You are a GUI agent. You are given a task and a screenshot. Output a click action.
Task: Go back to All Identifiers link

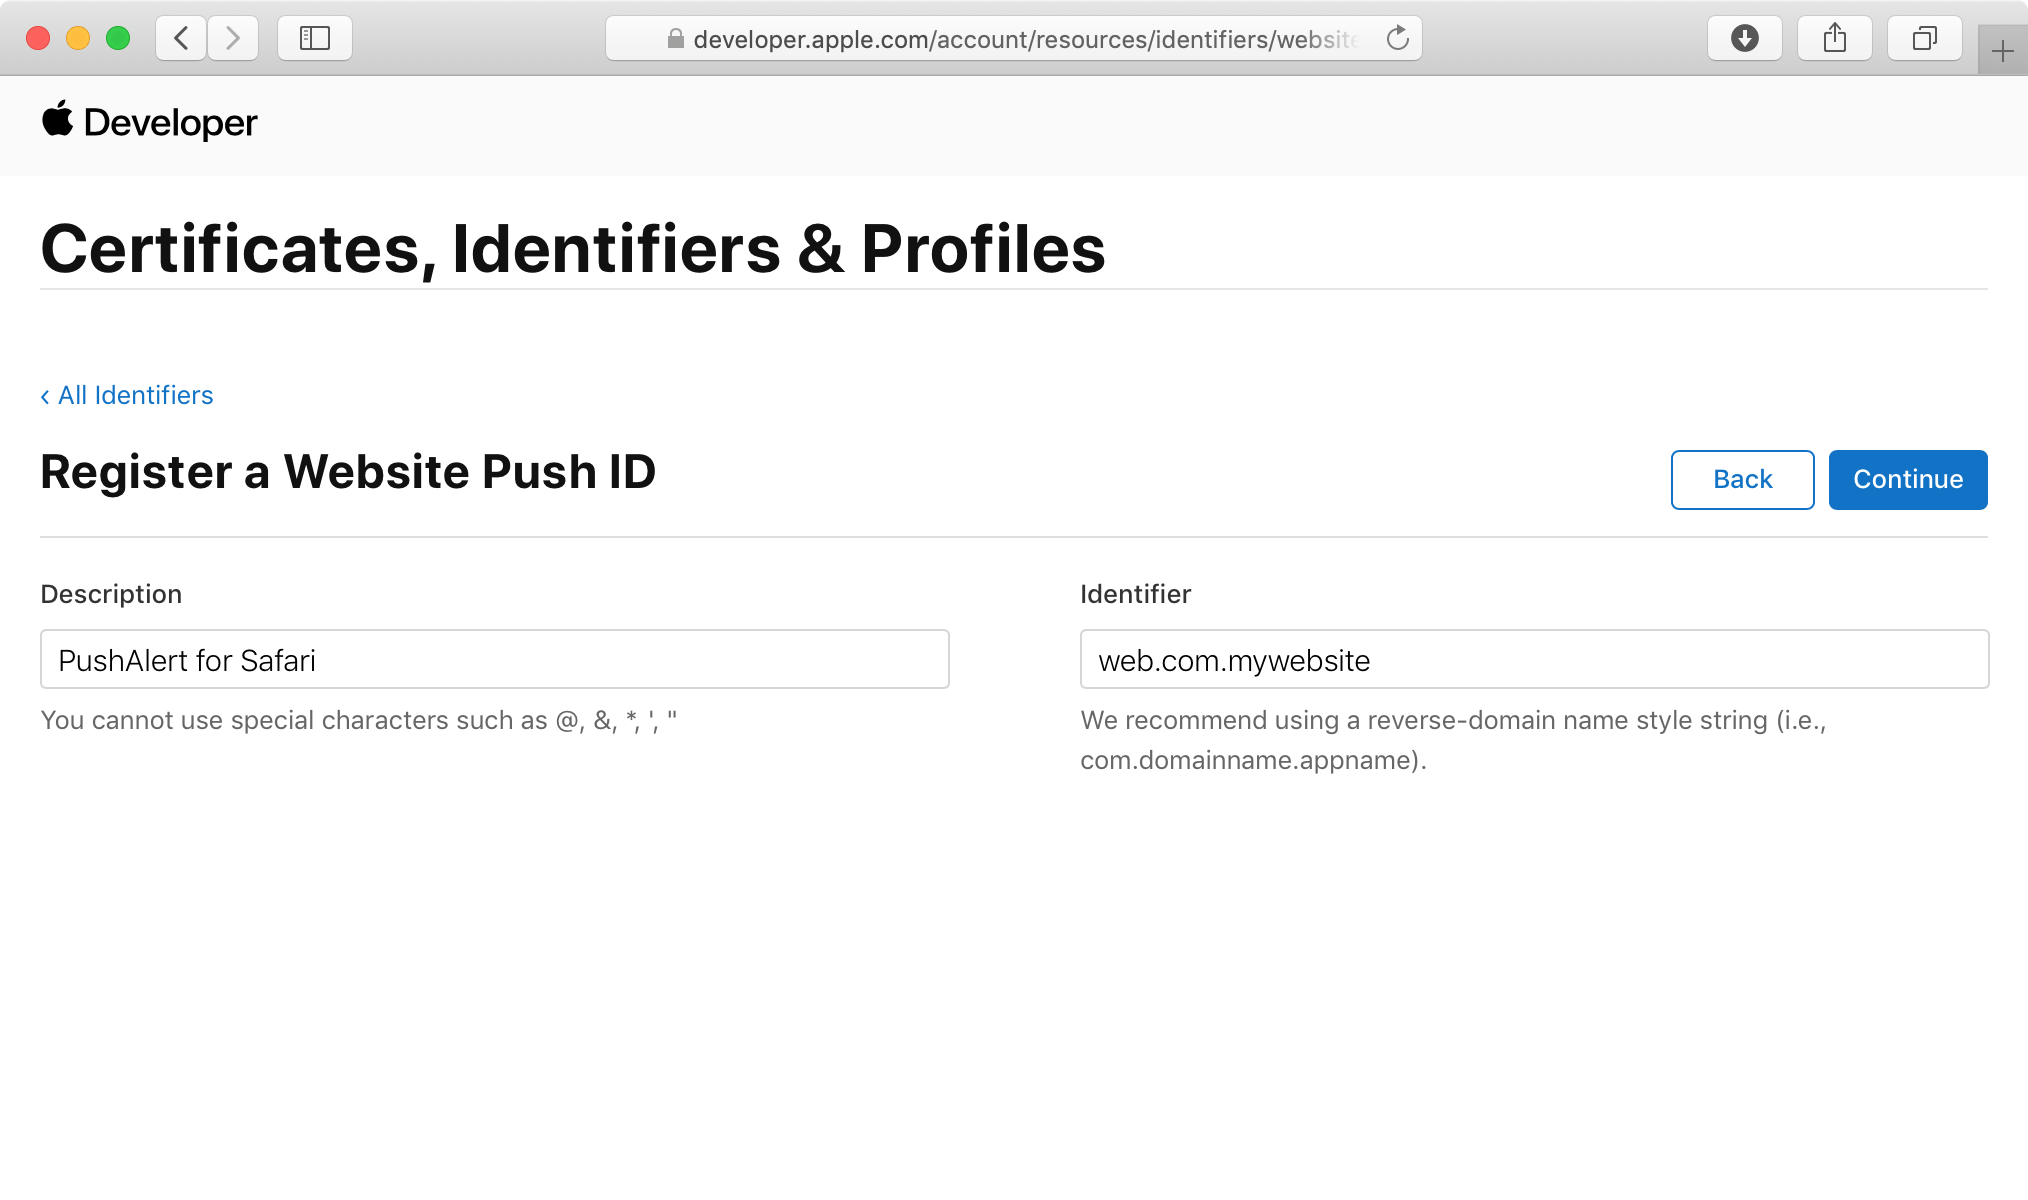point(127,395)
